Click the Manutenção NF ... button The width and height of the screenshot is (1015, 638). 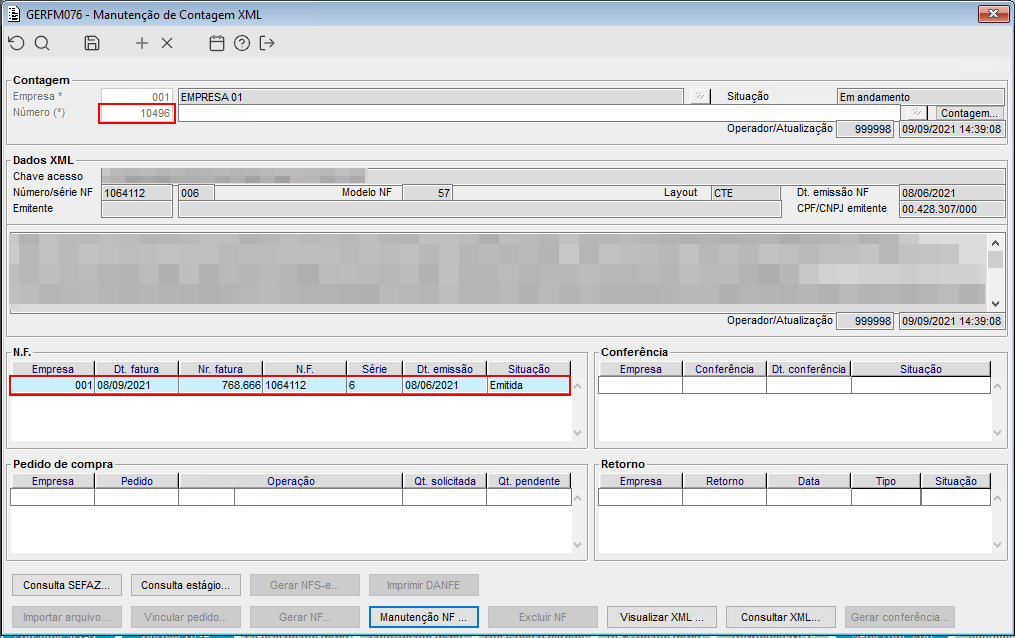tap(423, 617)
